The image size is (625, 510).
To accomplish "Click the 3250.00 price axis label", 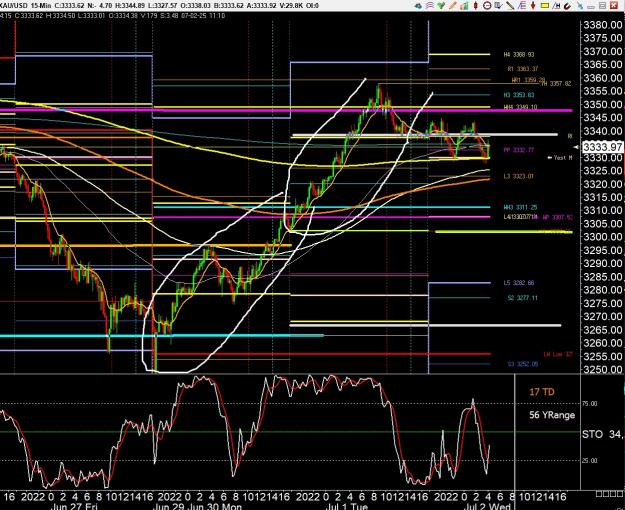I will [x=603, y=369].
